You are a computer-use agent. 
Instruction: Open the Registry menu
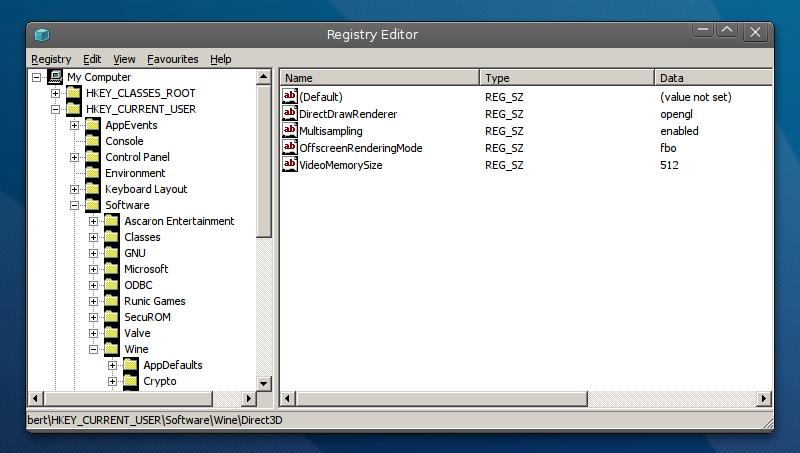coord(51,59)
